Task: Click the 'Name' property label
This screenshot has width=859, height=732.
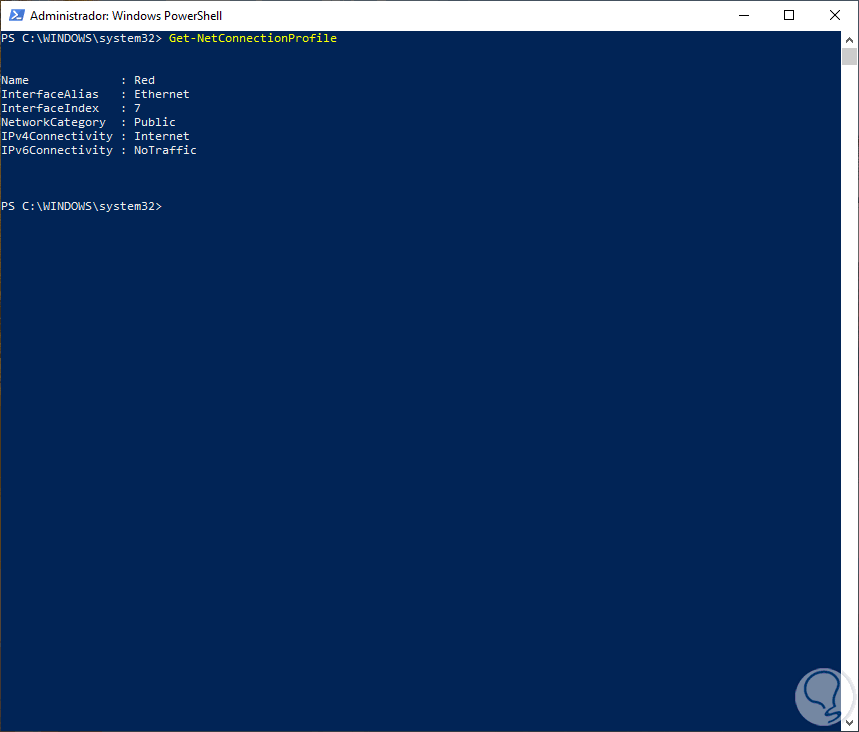Action: pos(15,80)
